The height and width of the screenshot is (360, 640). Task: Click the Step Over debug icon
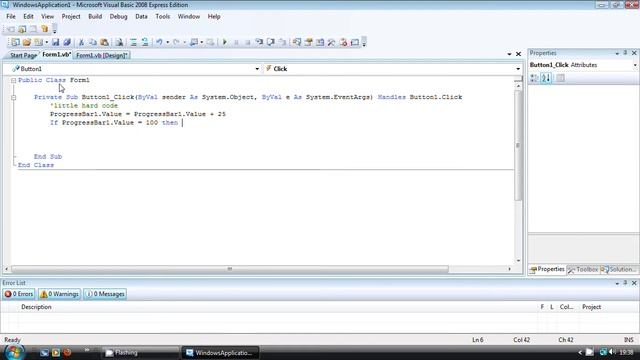click(271, 42)
